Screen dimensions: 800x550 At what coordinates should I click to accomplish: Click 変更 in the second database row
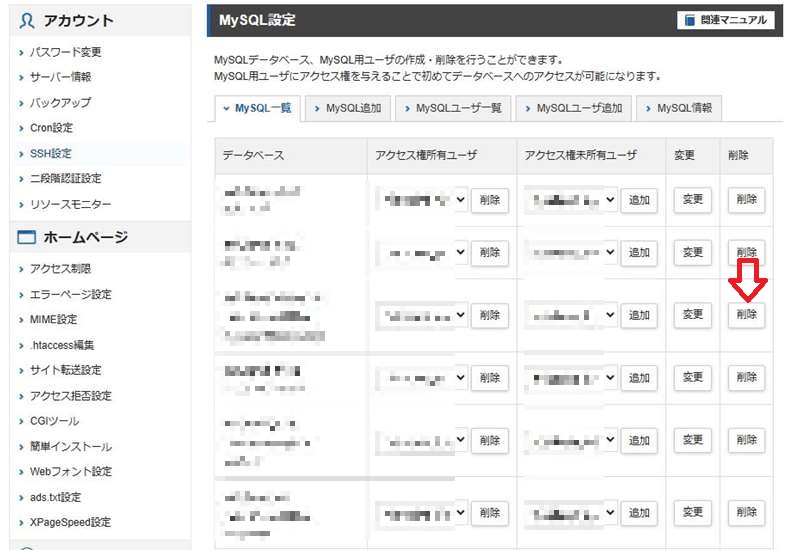click(x=693, y=252)
